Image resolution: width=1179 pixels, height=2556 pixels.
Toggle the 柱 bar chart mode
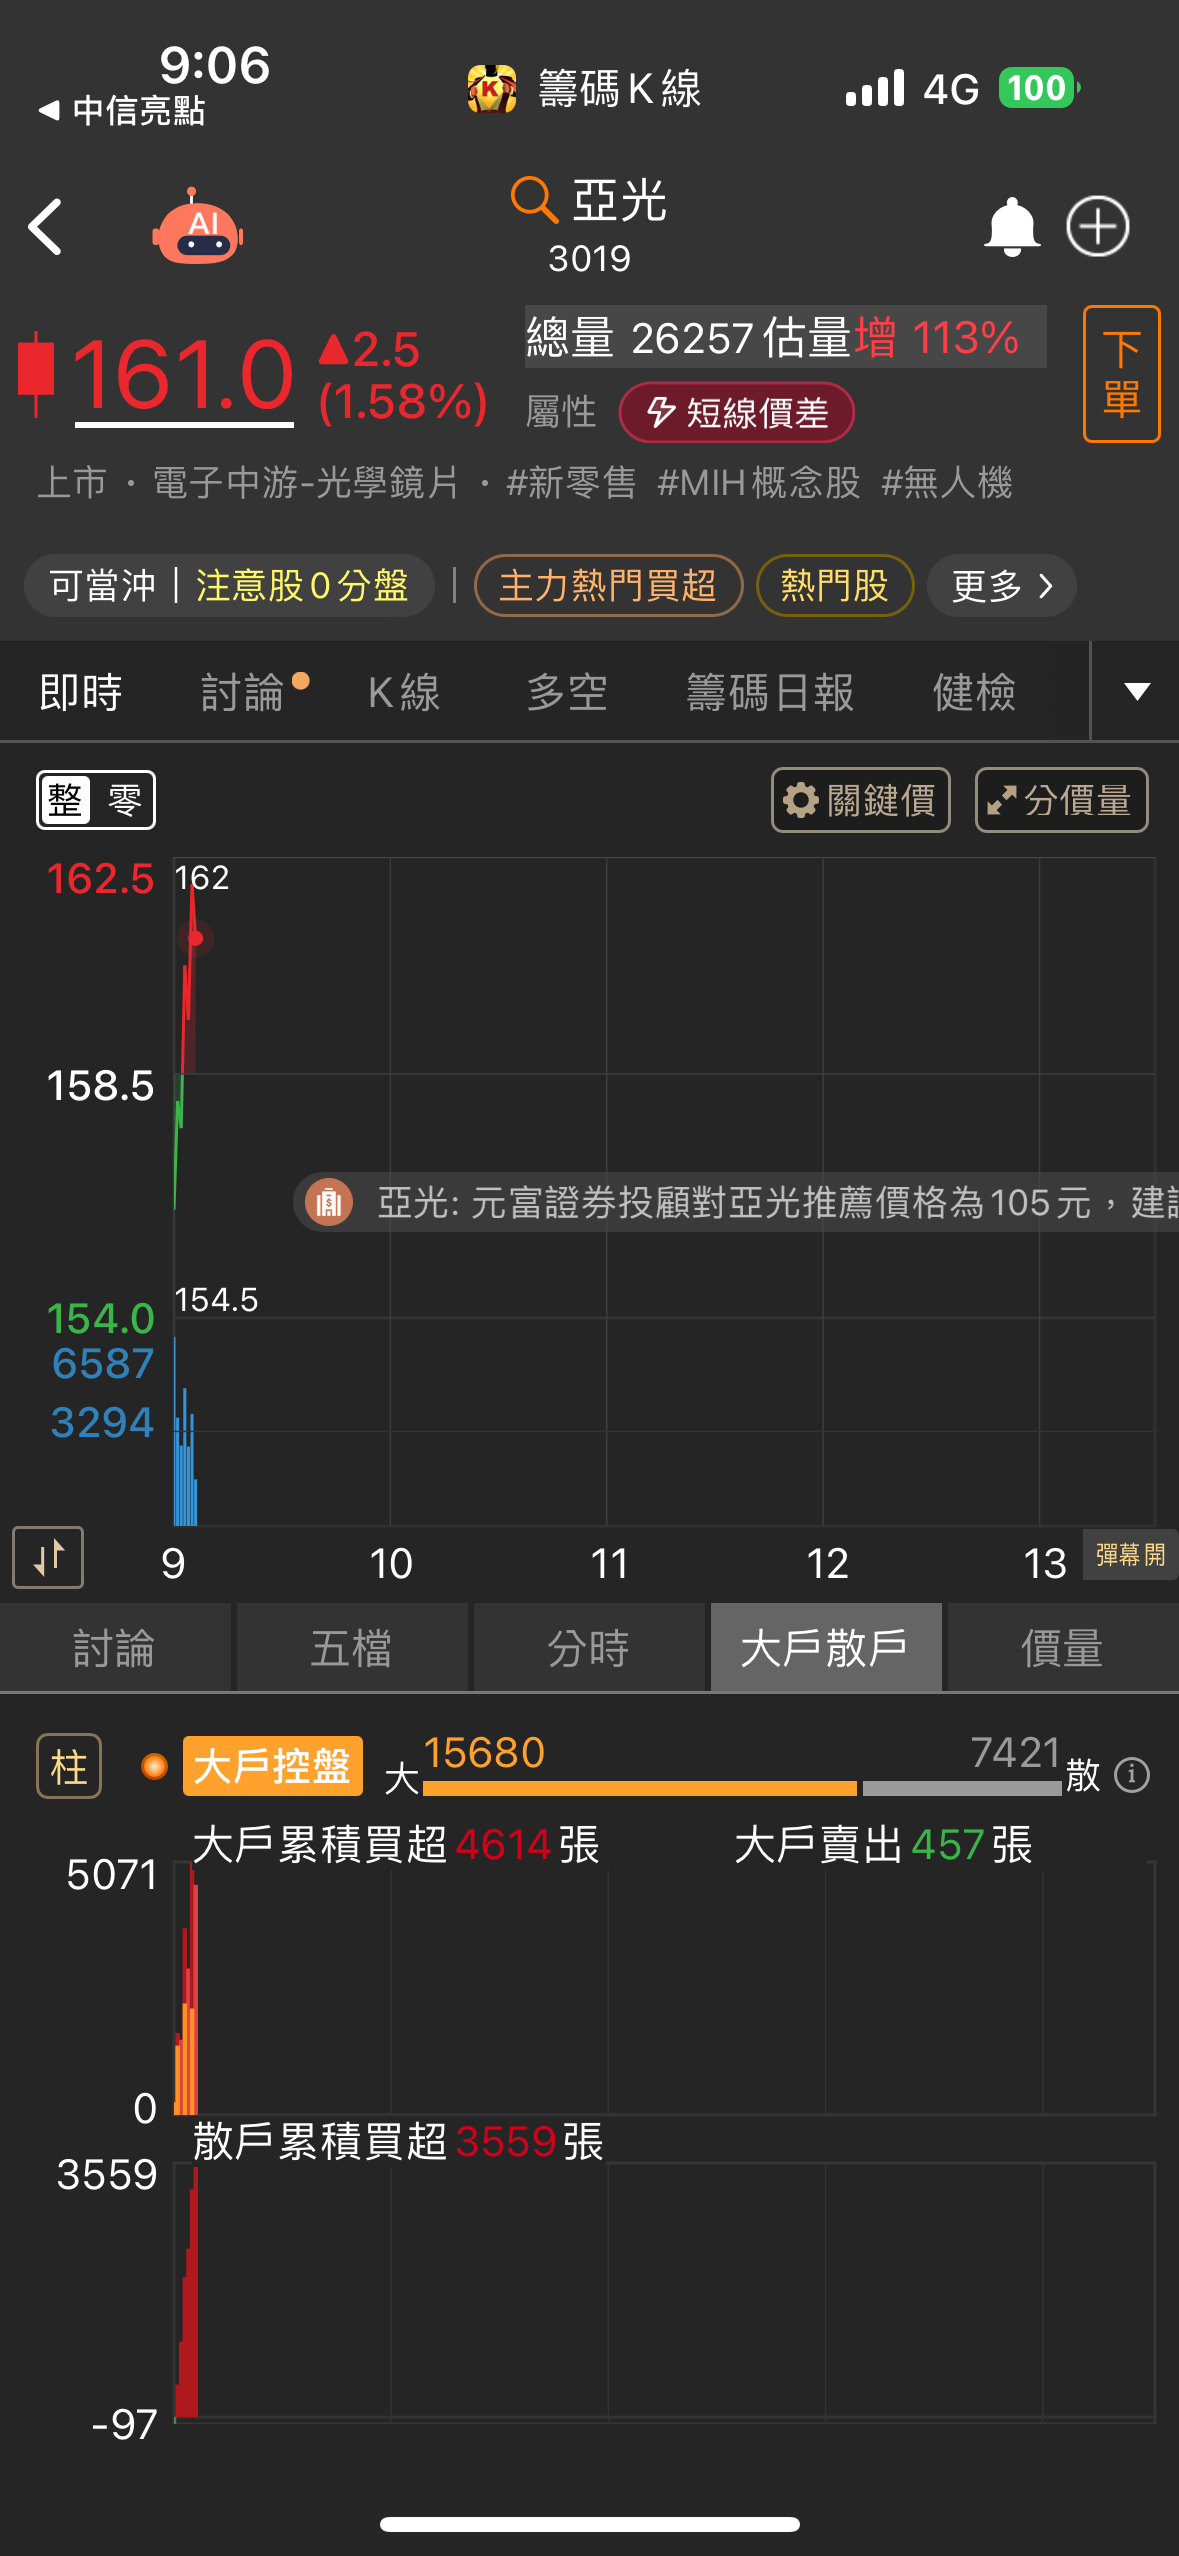69,1766
